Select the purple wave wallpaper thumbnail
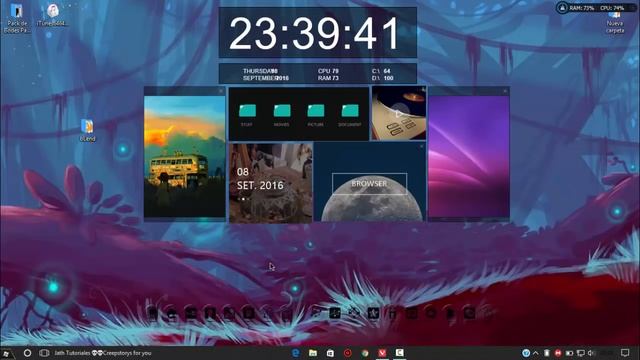The image size is (640, 360). point(469,157)
